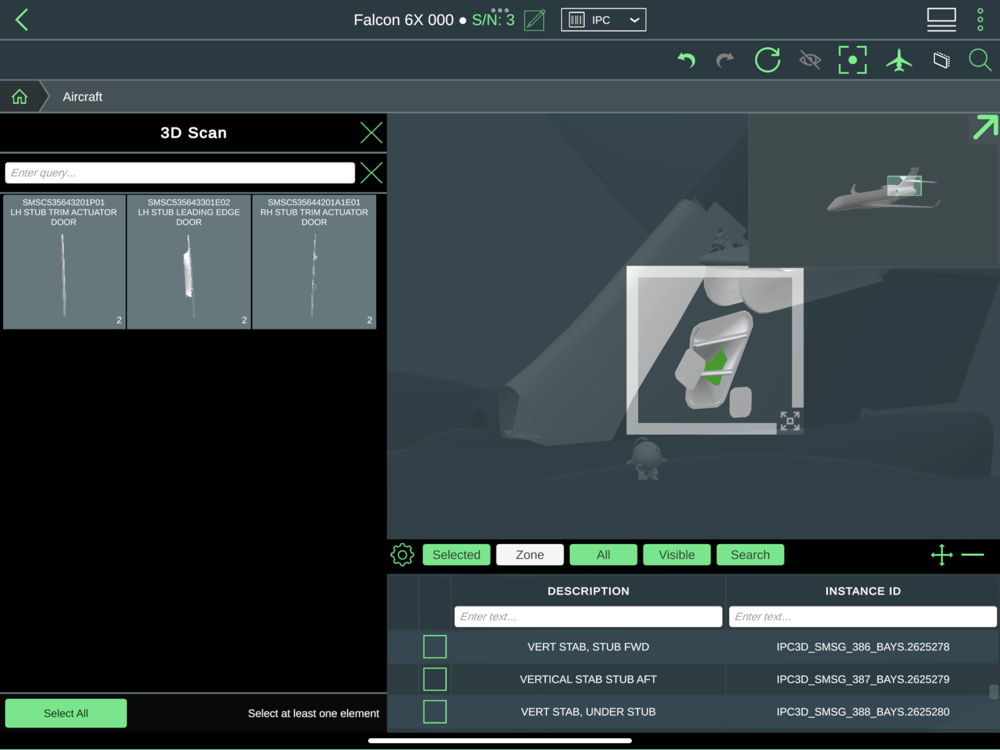The width and height of the screenshot is (1000, 750).
Task: Collapse the table with the minus icon
Action: click(973, 555)
